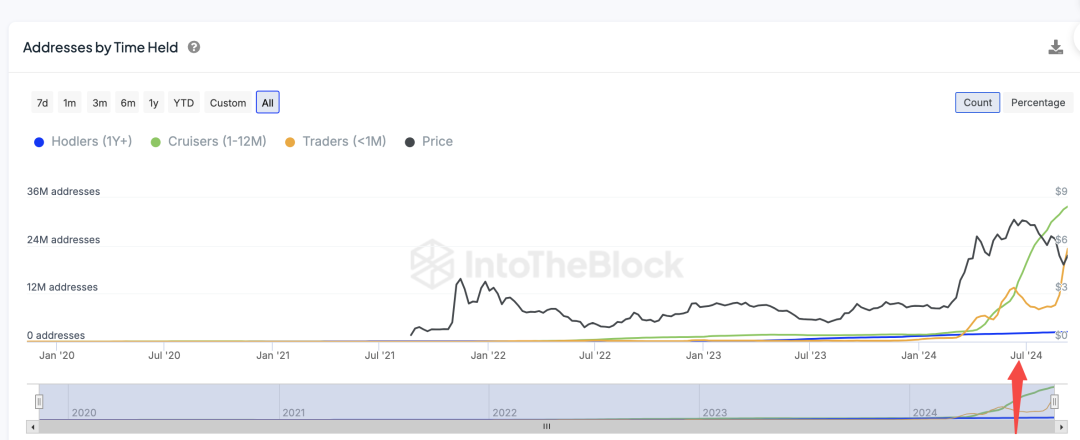Click the right scroll arrow of the navigator
Viewport: 1080px width, 440px height.
pyautogui.click(x=1060, y=426)
